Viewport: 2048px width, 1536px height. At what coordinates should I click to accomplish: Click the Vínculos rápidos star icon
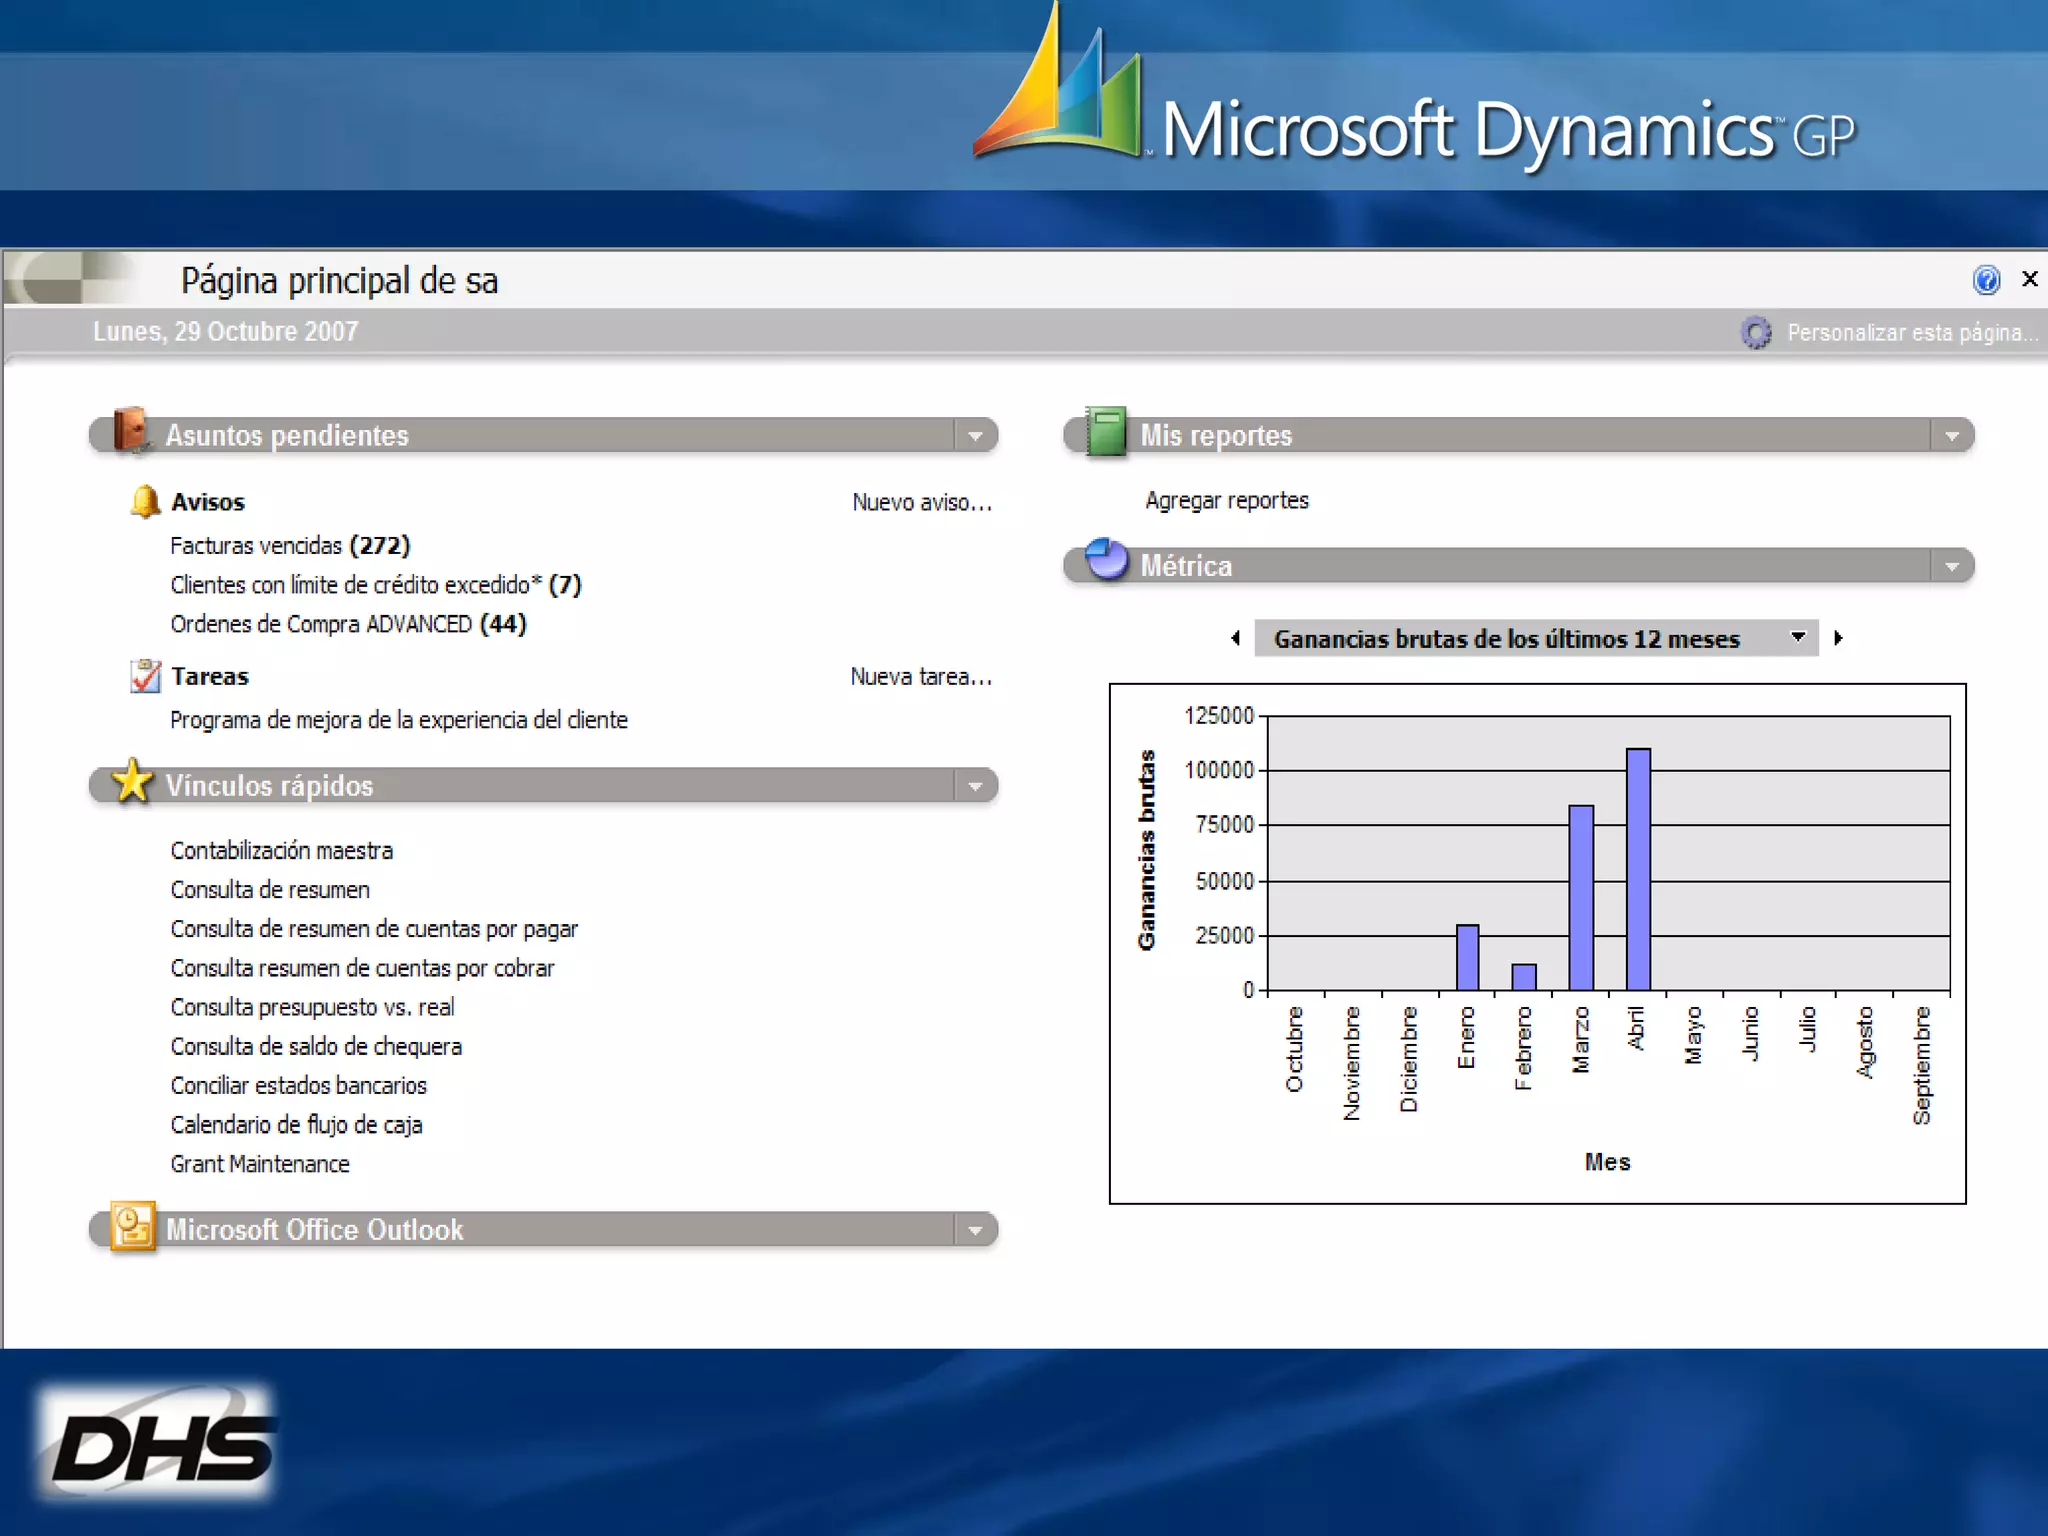pyautogui.click(x=132, y=782)
